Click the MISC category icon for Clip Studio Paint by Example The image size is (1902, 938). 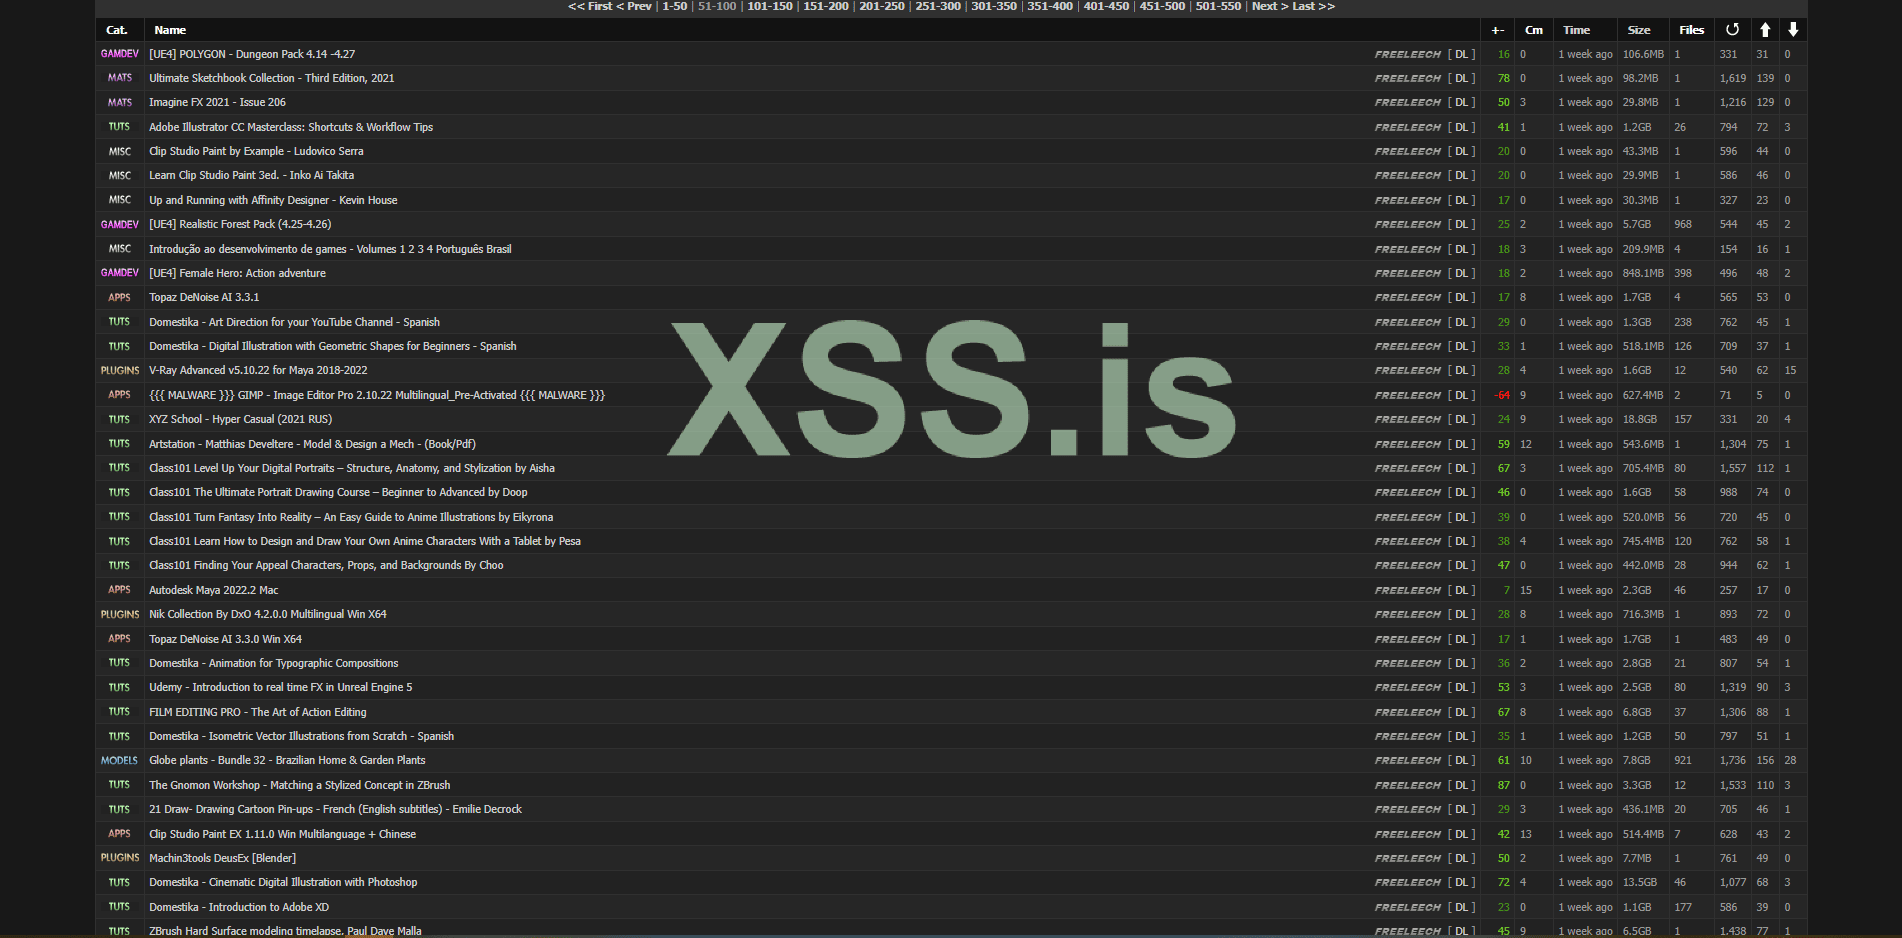coord(120,151)
